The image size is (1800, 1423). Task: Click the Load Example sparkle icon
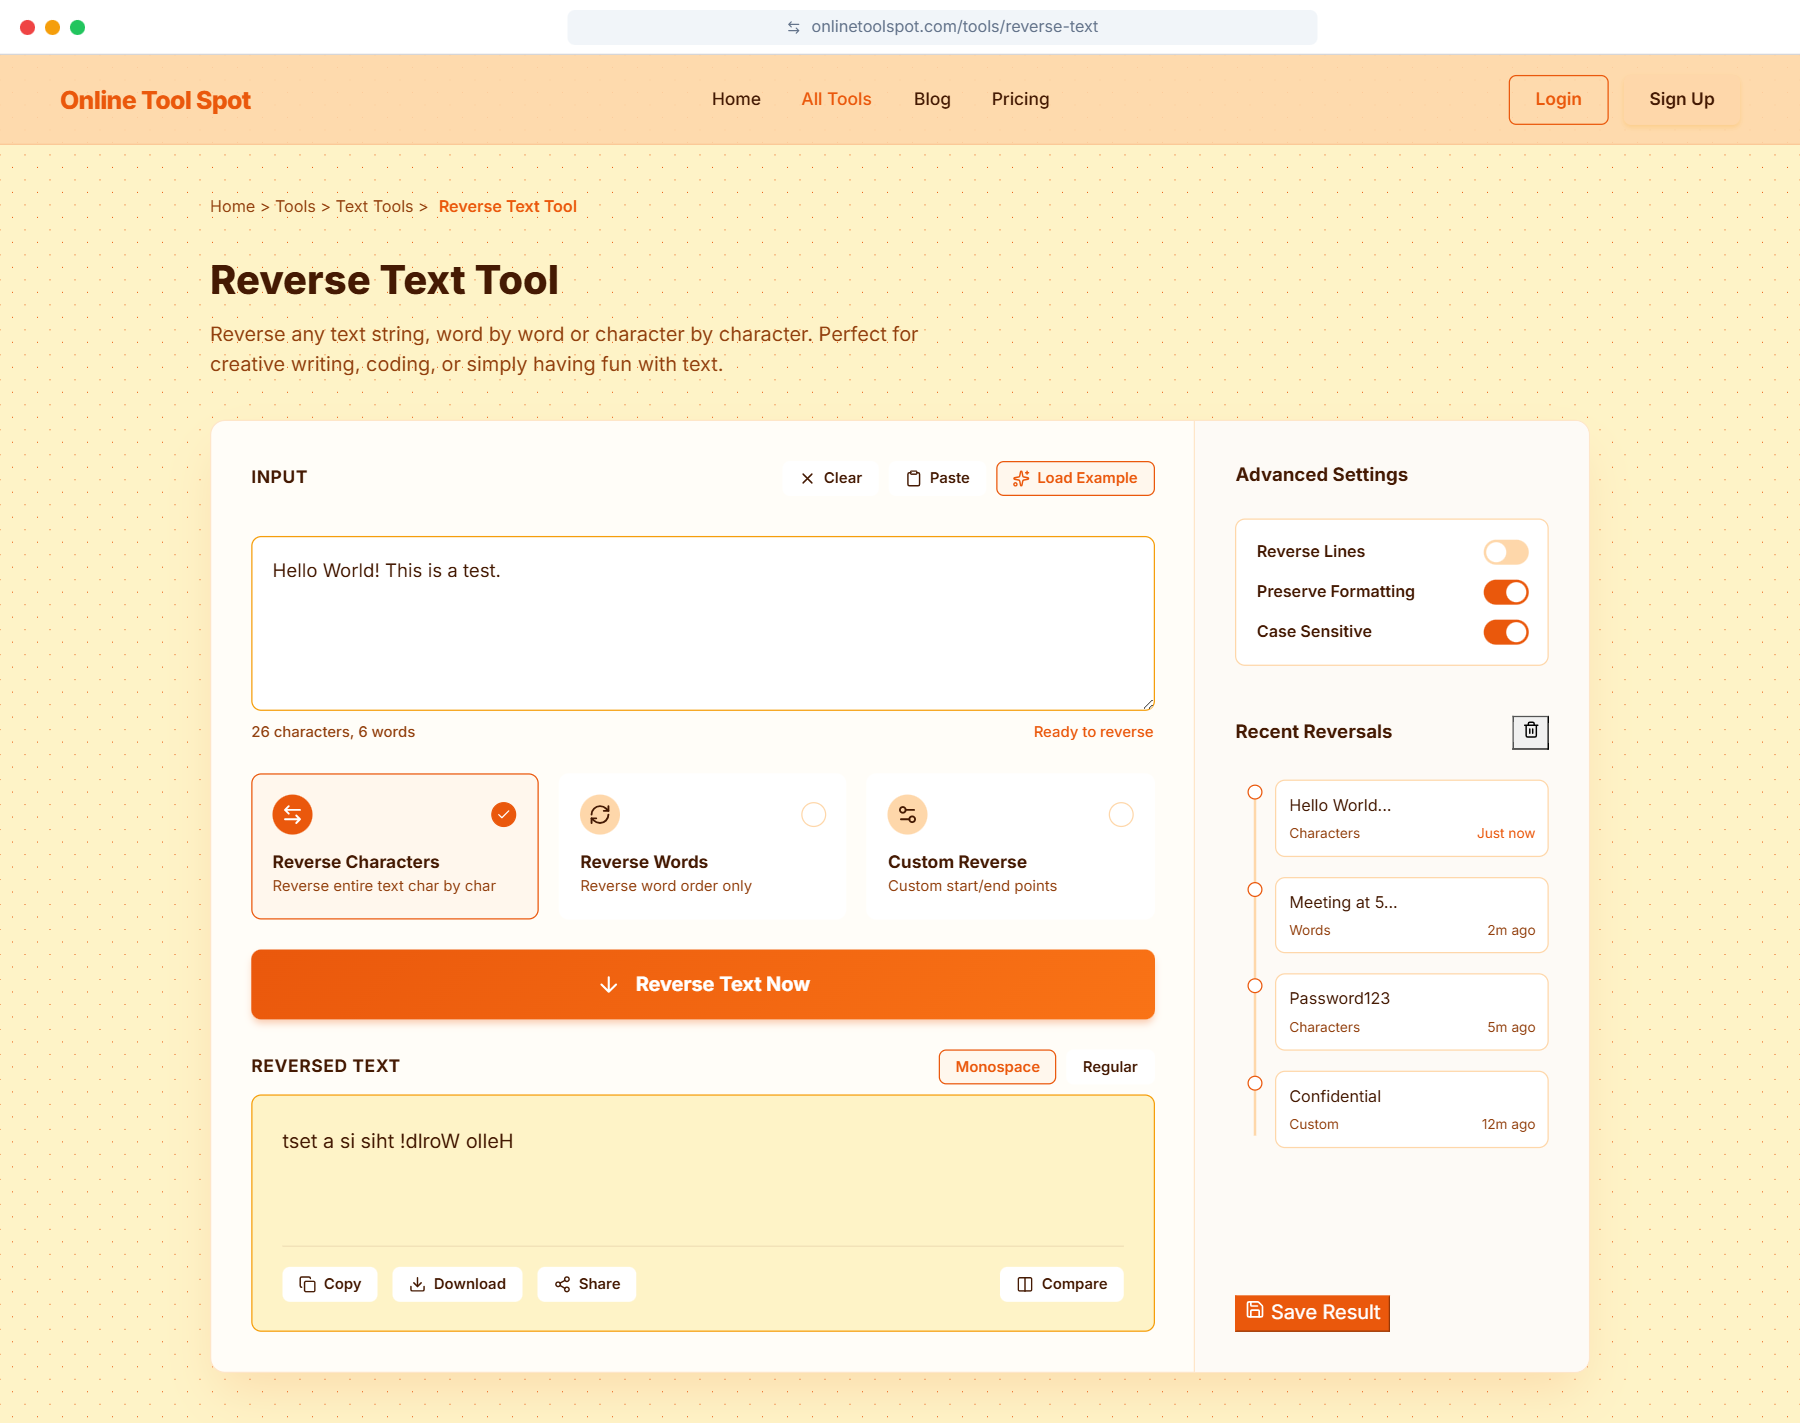(x=1021, y=479)
